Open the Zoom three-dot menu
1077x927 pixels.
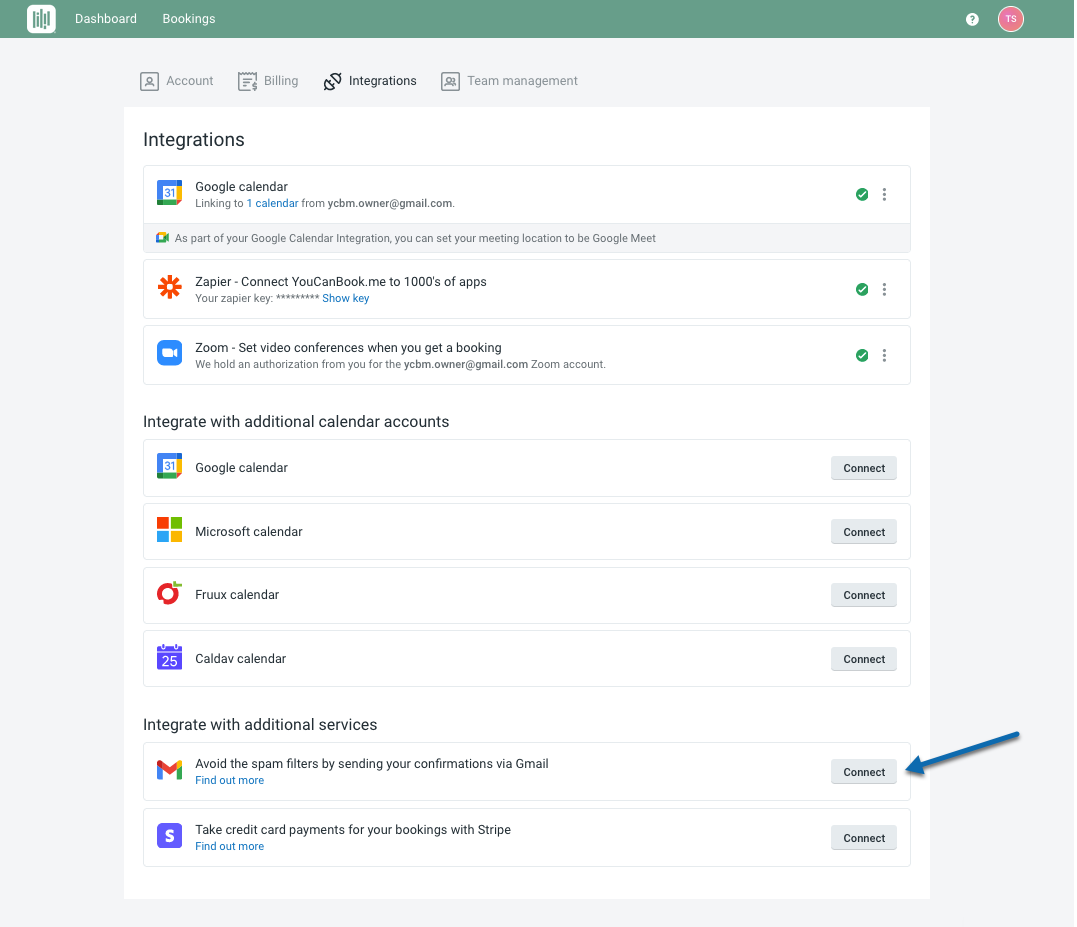[x=884, y=354]
